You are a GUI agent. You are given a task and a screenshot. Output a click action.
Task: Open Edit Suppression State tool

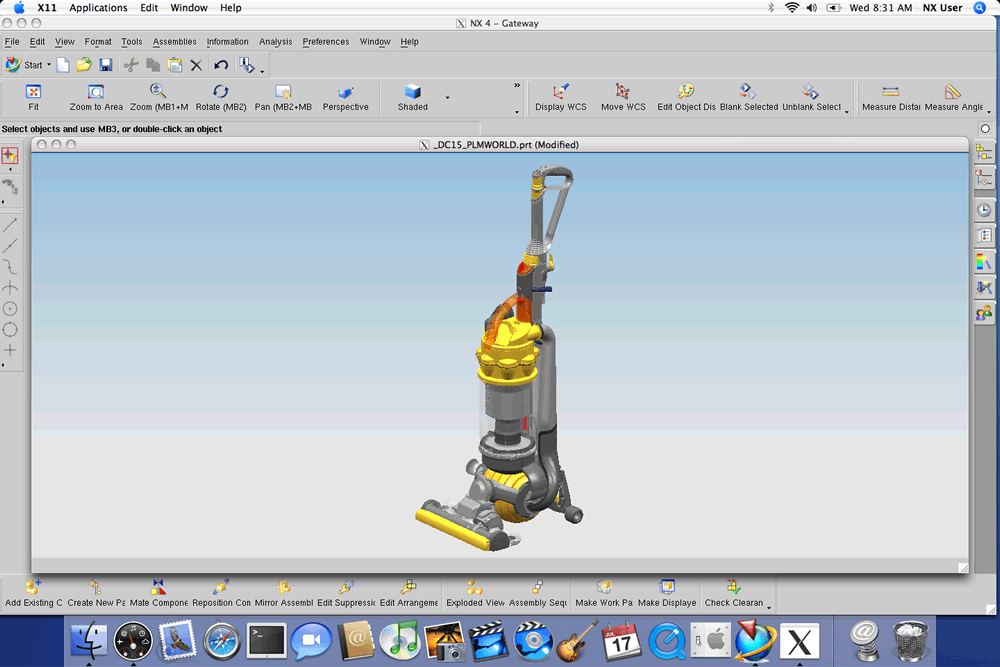(x=346, y=587)
